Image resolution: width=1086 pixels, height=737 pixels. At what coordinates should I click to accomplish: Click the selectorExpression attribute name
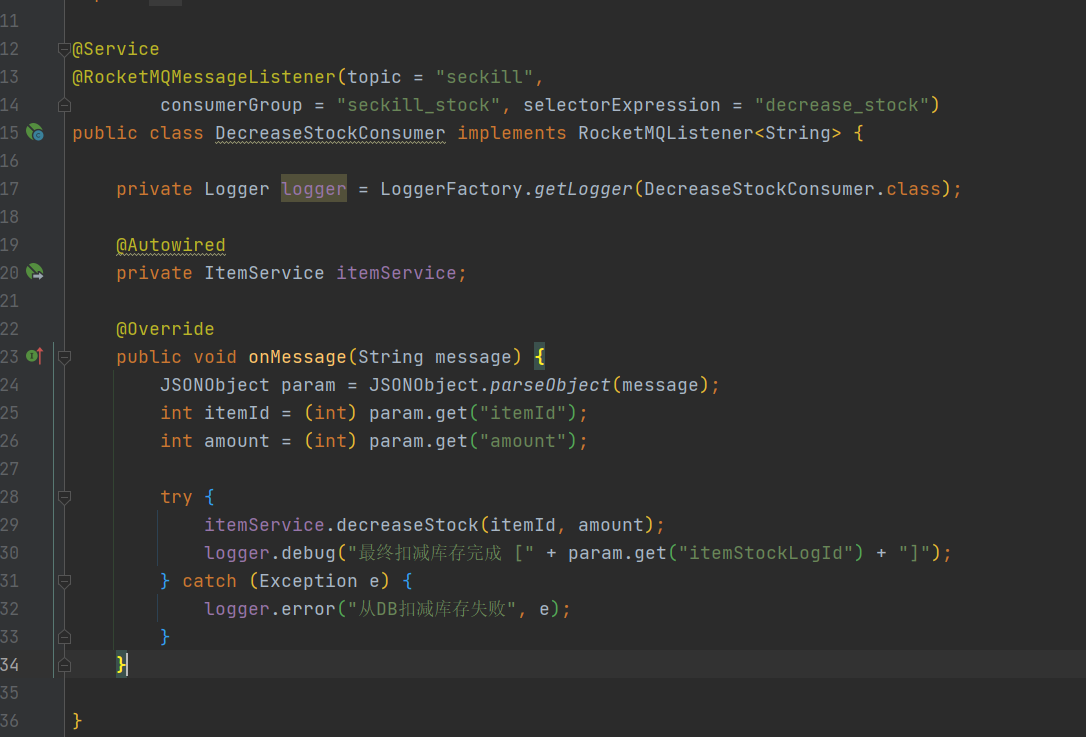pyautogui.click(x=621, y=105)
